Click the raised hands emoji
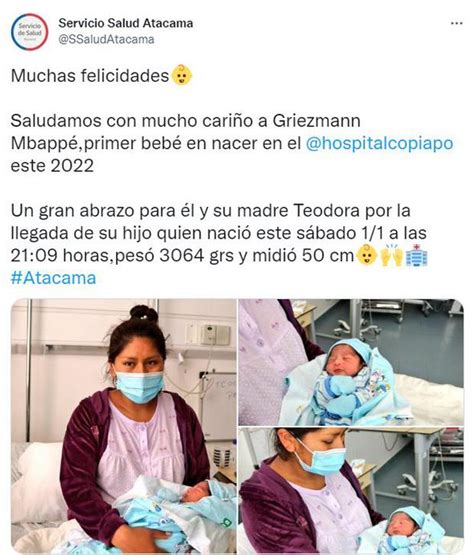The height and width of the screenshot is (555, 474). click(x=391, y=255)
